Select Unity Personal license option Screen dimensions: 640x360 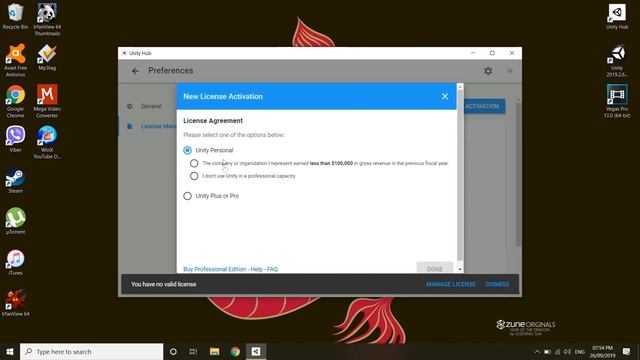point(187,150)
